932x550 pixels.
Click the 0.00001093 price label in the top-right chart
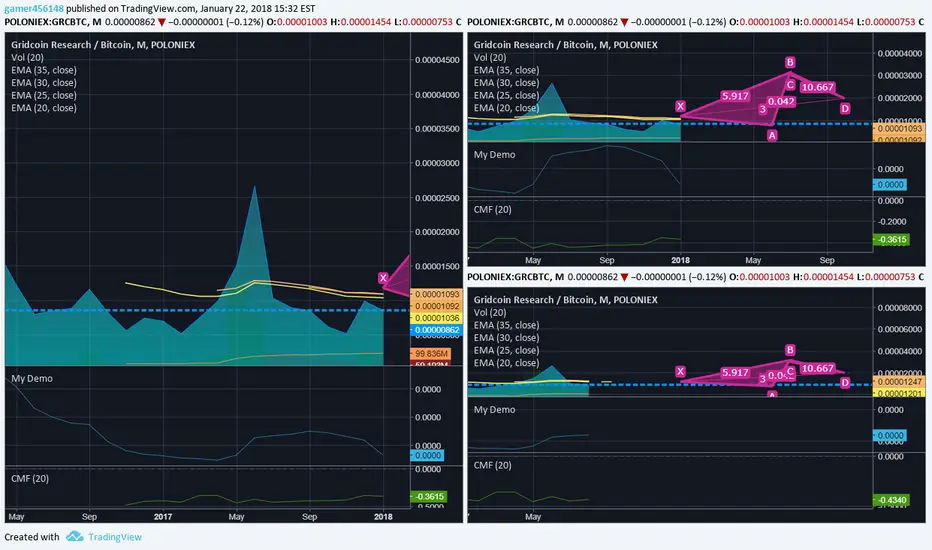pyautogui.click(x=899, y=128)
